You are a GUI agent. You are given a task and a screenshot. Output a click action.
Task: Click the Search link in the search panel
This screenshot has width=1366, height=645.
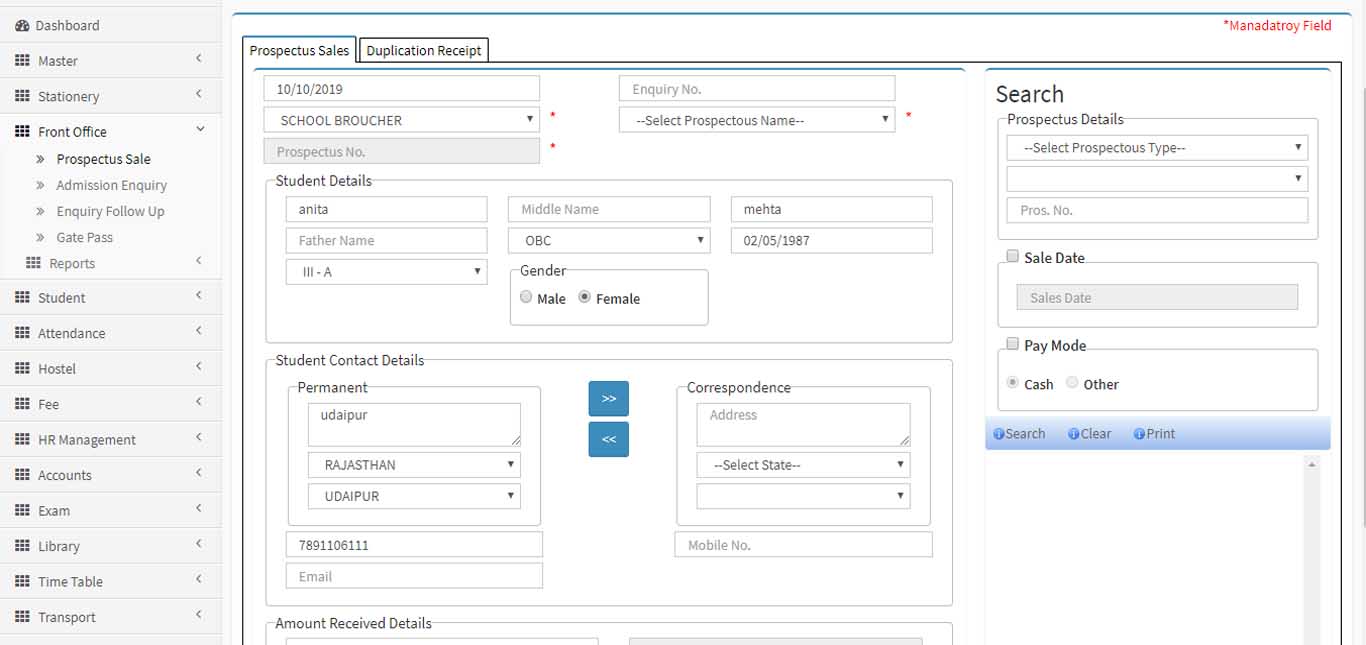(1025, 434)
